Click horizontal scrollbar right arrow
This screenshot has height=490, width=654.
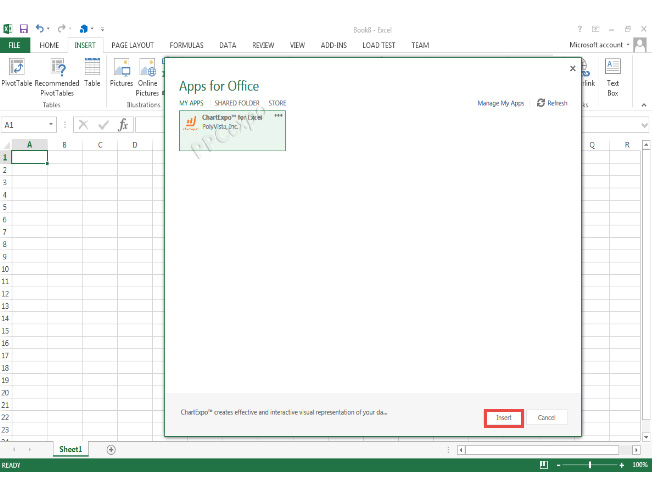coord(636,450)
